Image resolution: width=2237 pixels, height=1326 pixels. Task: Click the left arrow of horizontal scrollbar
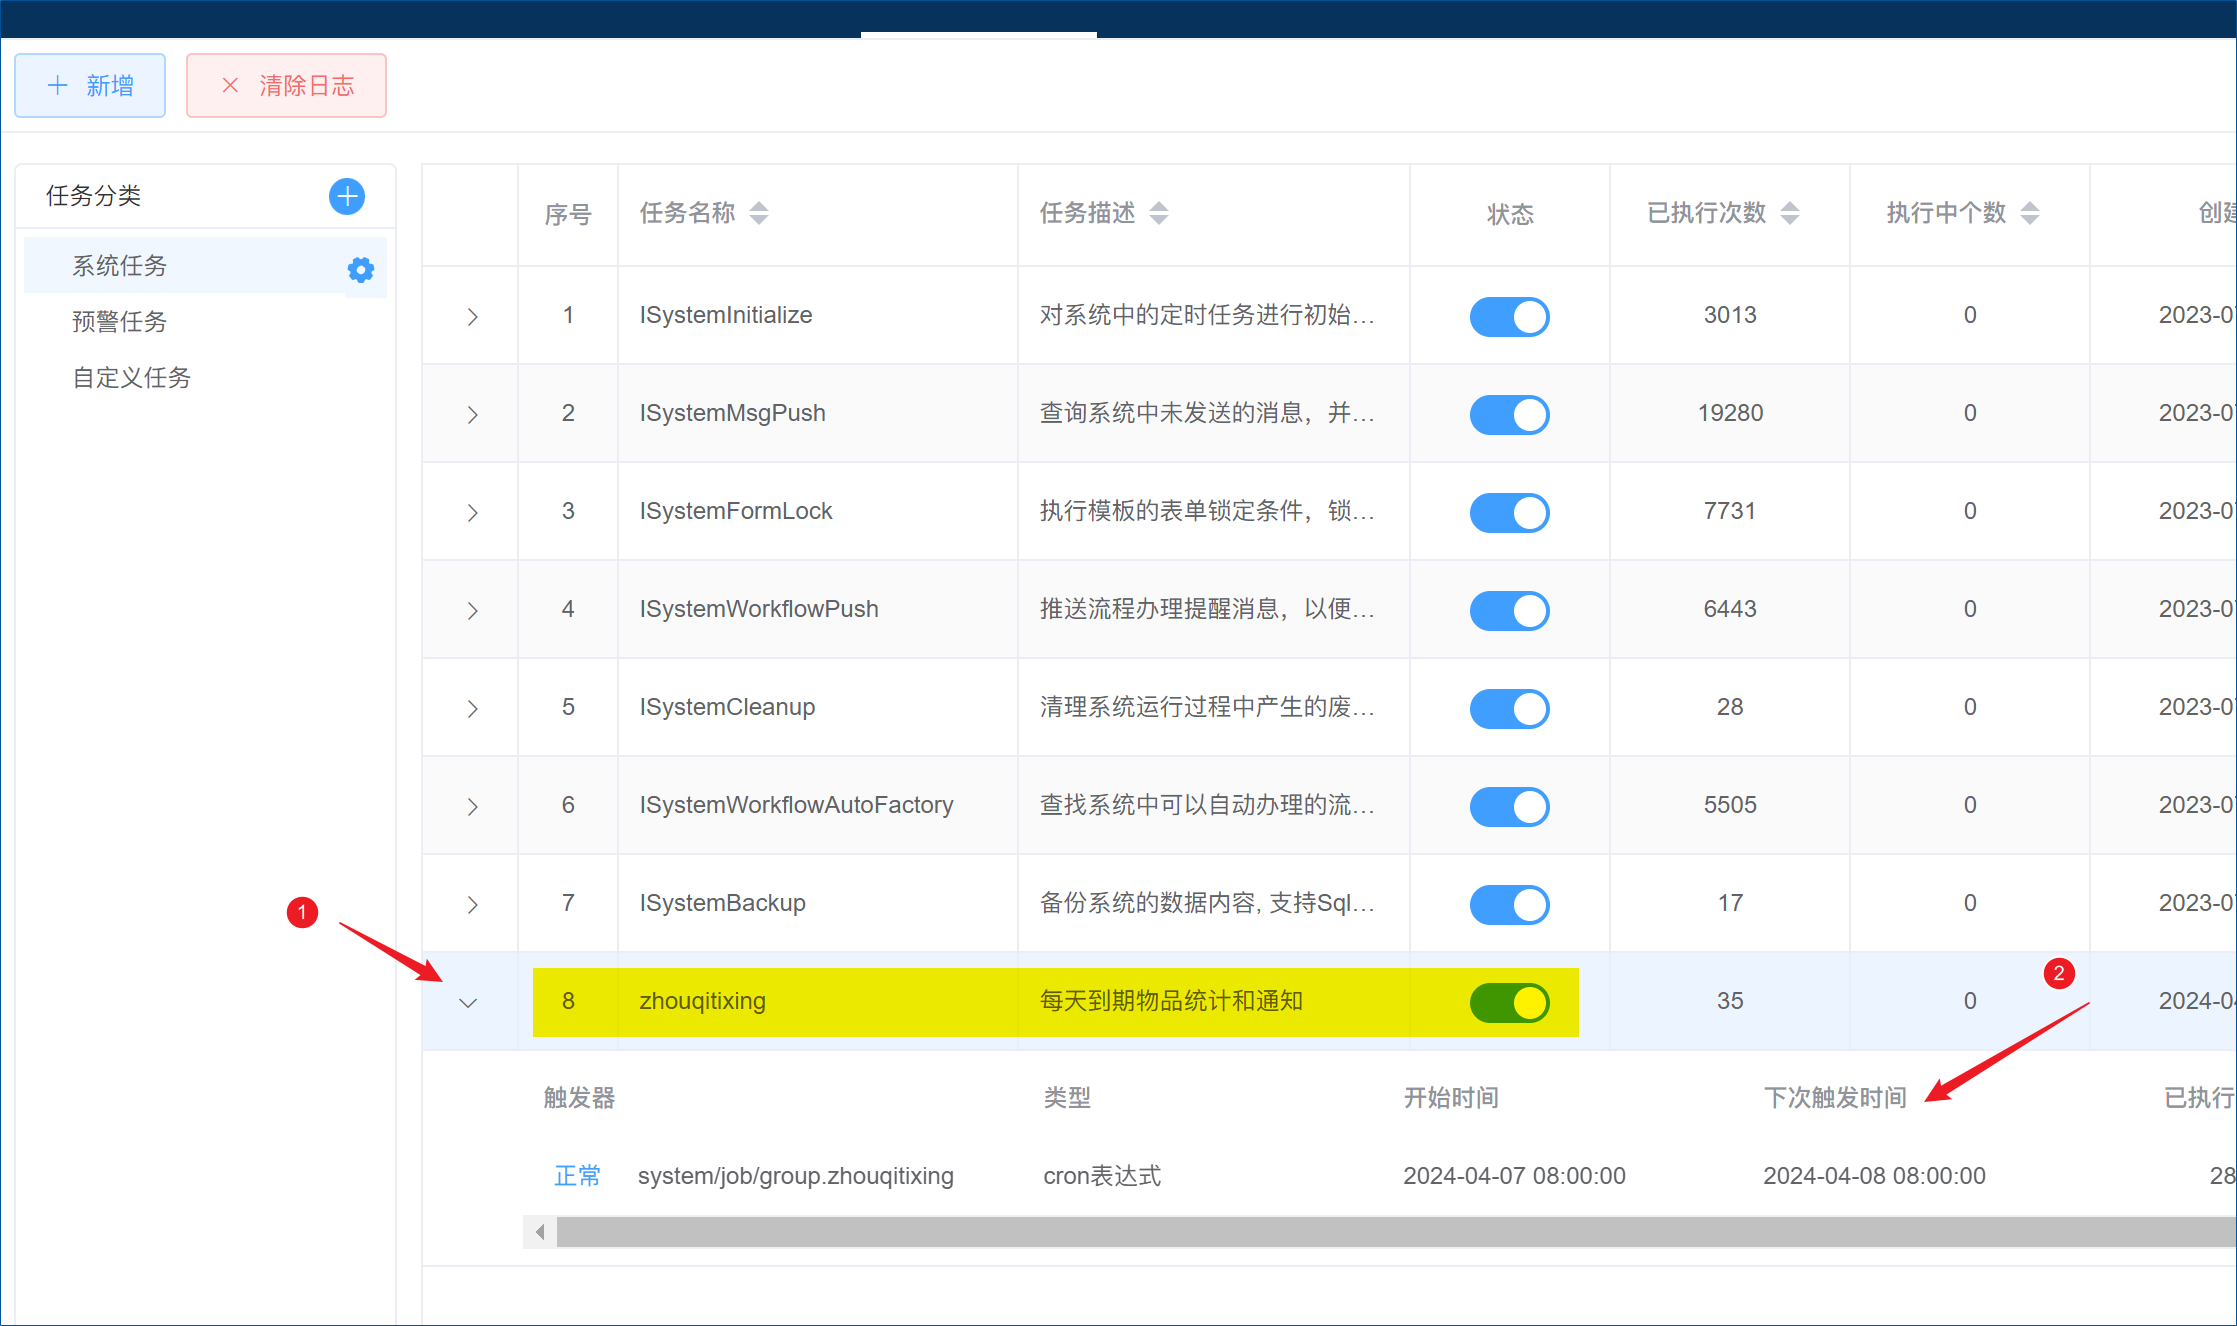point(540,1232)
